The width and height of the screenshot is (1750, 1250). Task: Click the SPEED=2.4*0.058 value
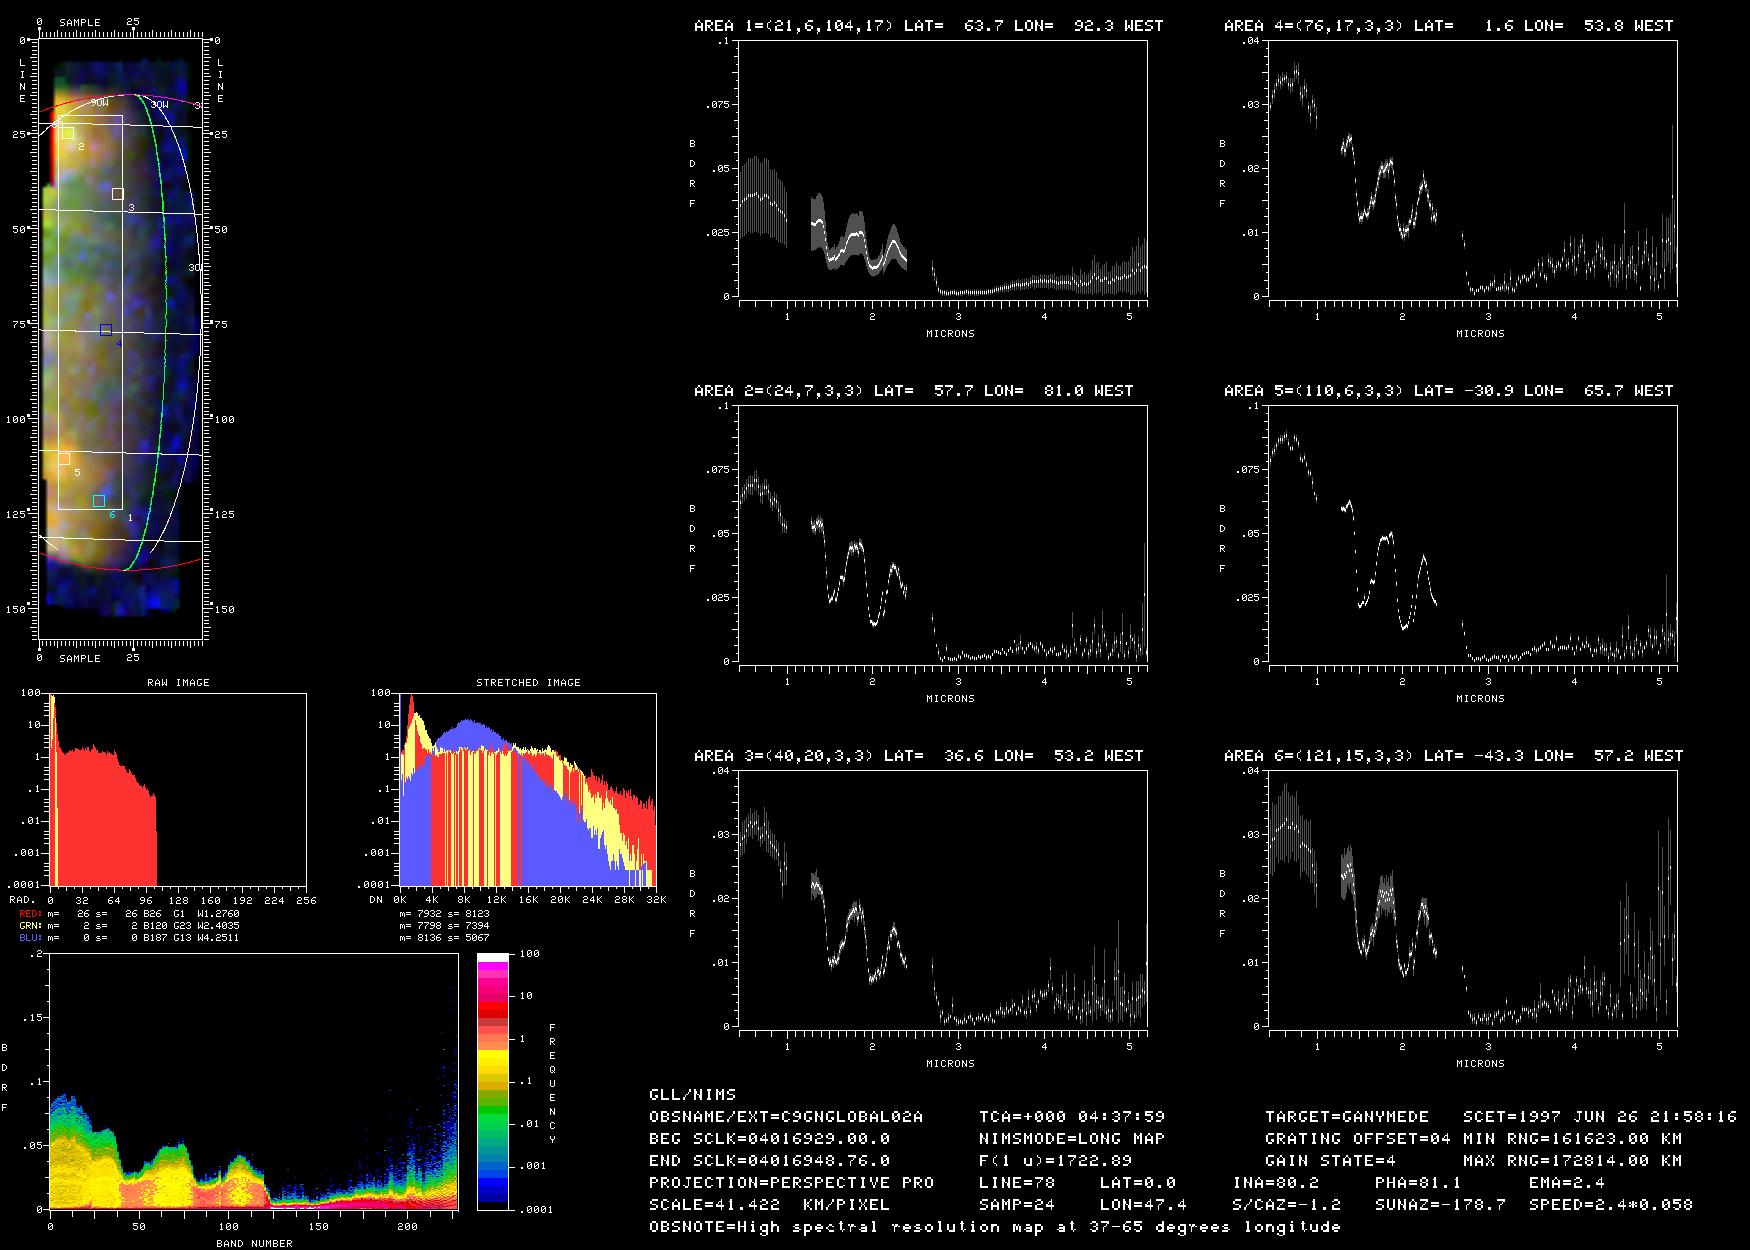pyautogui.click(x=1611, y=1205)
